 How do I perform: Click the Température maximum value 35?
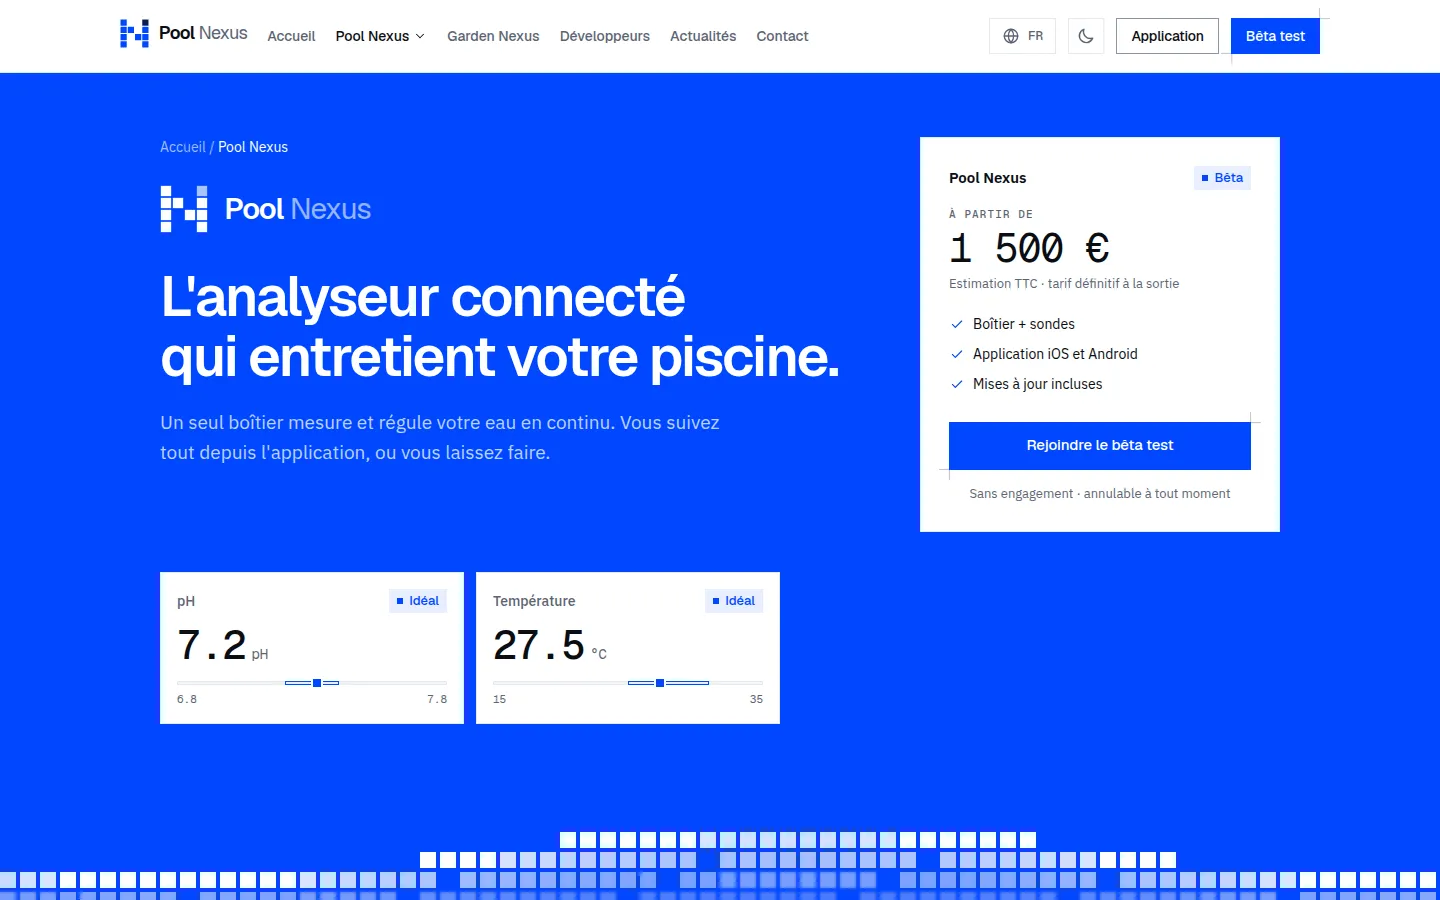(x=756, y=700)
